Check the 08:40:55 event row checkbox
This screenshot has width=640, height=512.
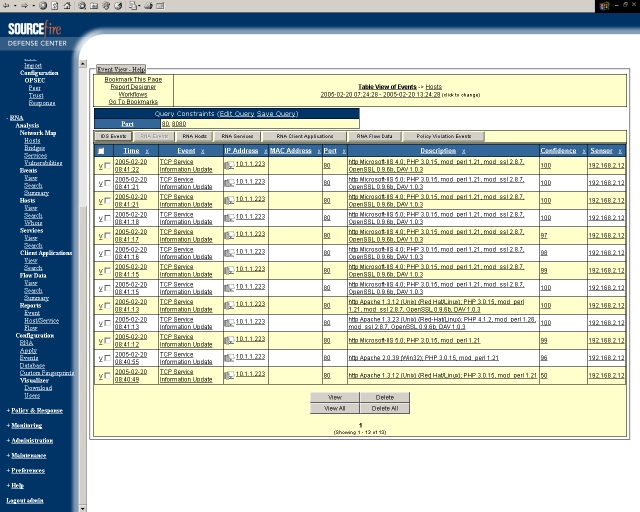(107, 358)
